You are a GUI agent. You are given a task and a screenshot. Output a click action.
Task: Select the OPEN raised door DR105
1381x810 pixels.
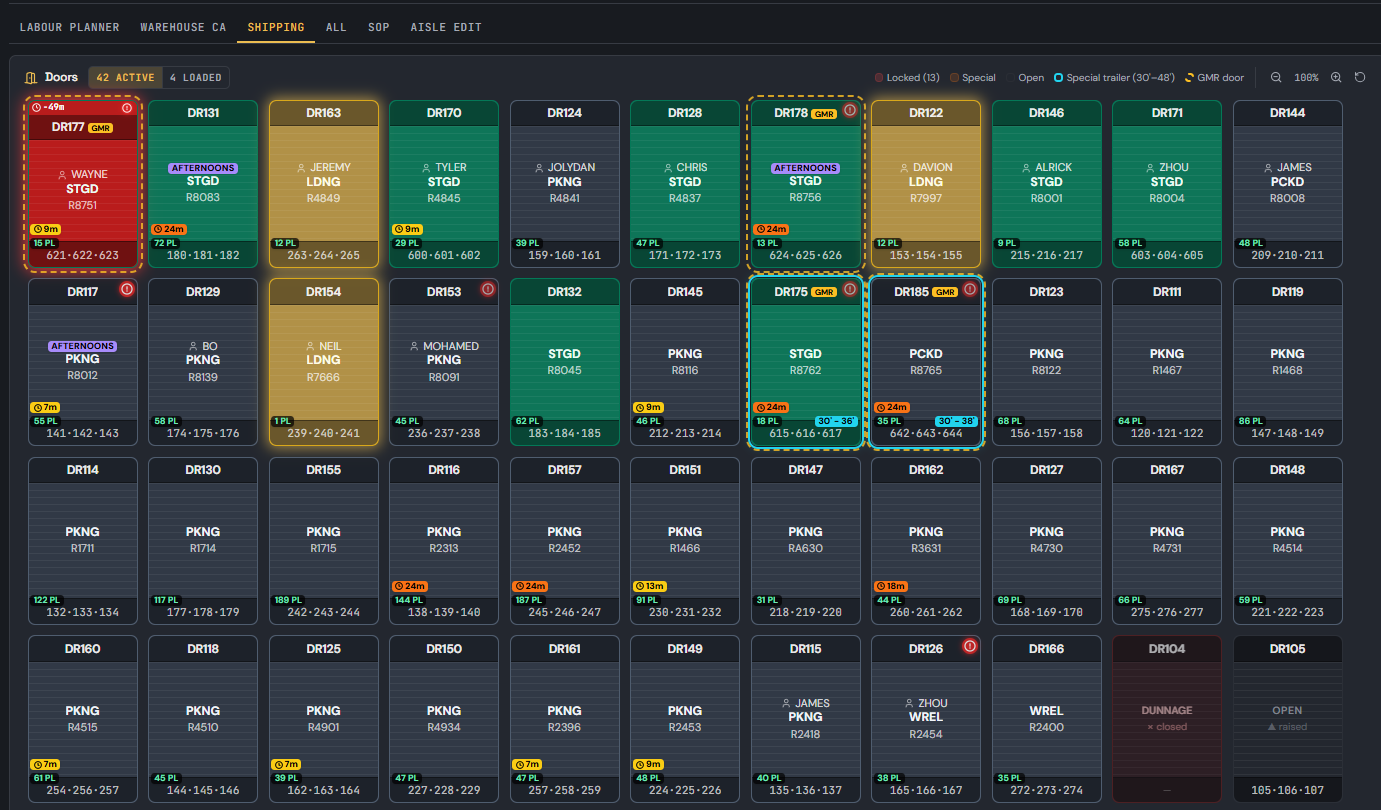(1287, 719)
